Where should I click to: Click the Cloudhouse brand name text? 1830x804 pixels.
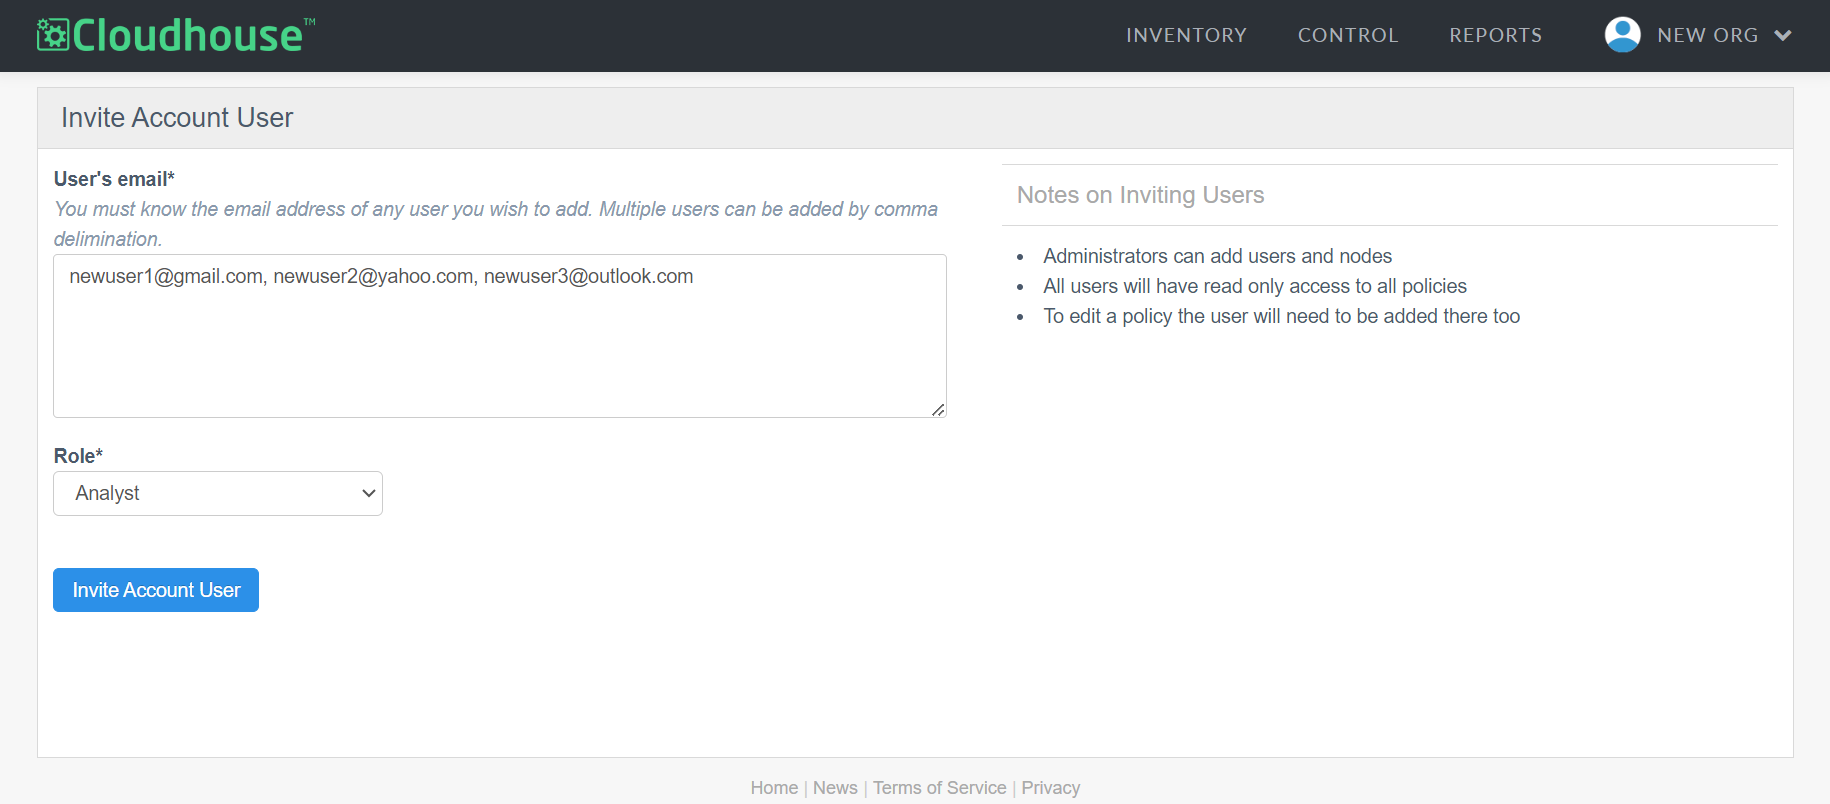[x=187, y=36]
